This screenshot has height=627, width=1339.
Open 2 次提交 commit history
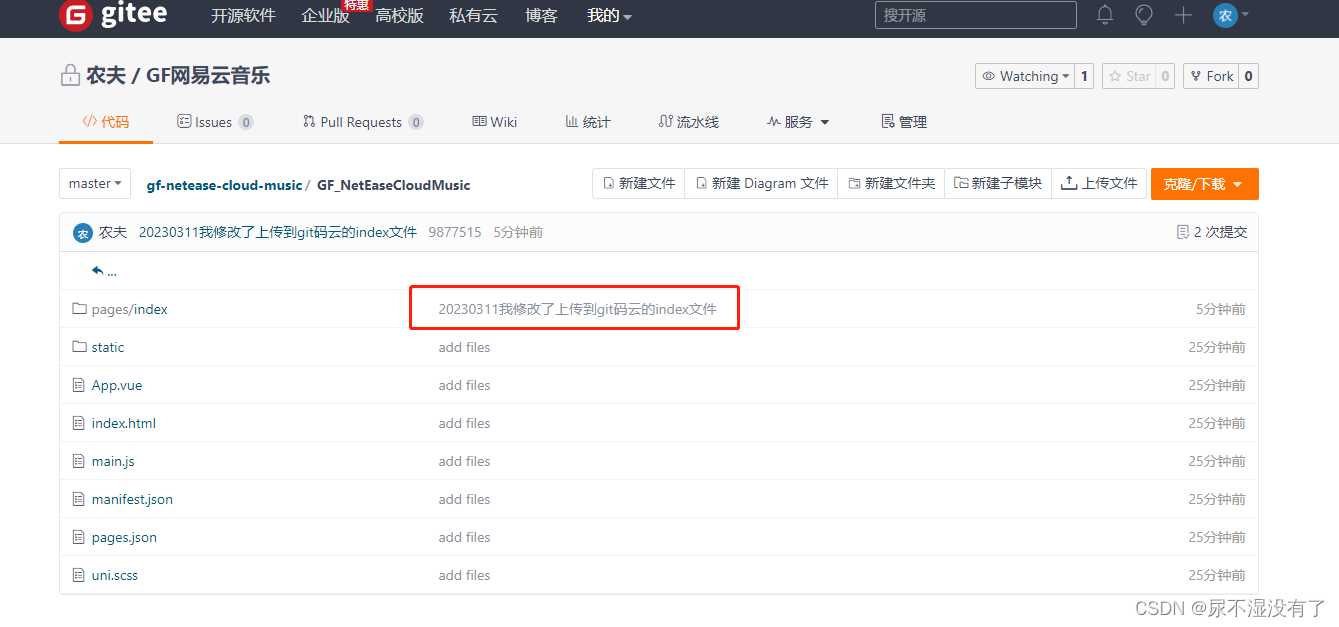point(1212,232)
